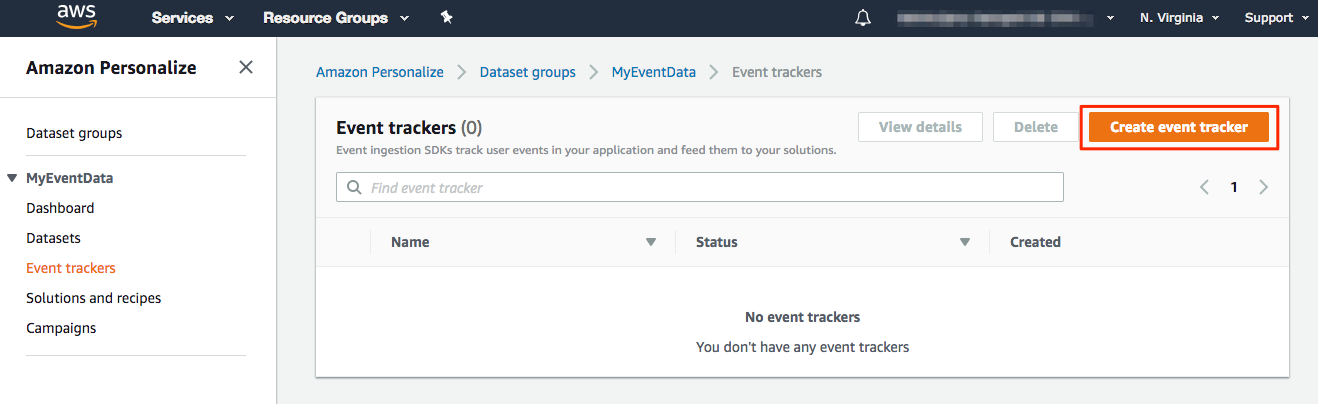Image resolution: width=1318 pixels, height=404 pixels.
Task: Sort by Name column arrow
Action: pos(651,242)
